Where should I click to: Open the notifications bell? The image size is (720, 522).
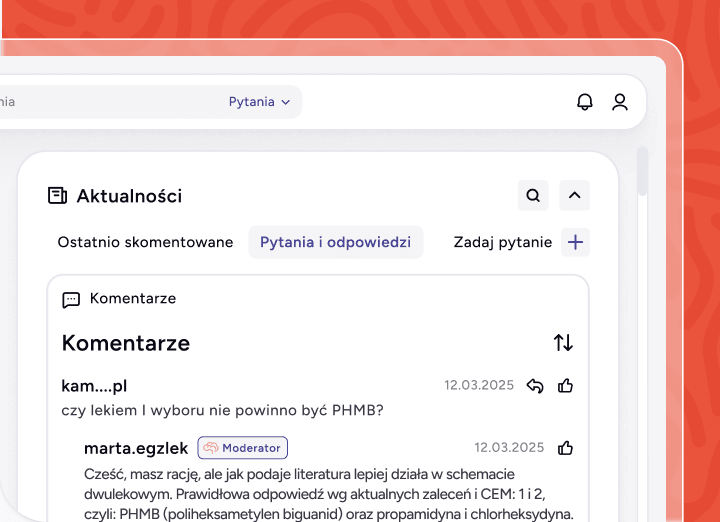tap(585, 102)
